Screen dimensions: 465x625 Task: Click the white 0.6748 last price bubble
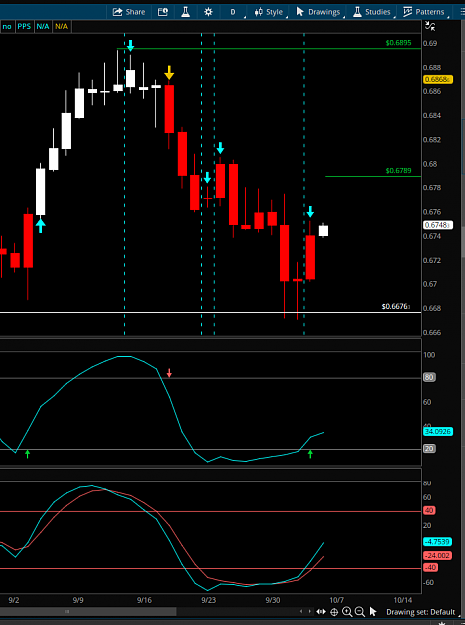437,225
